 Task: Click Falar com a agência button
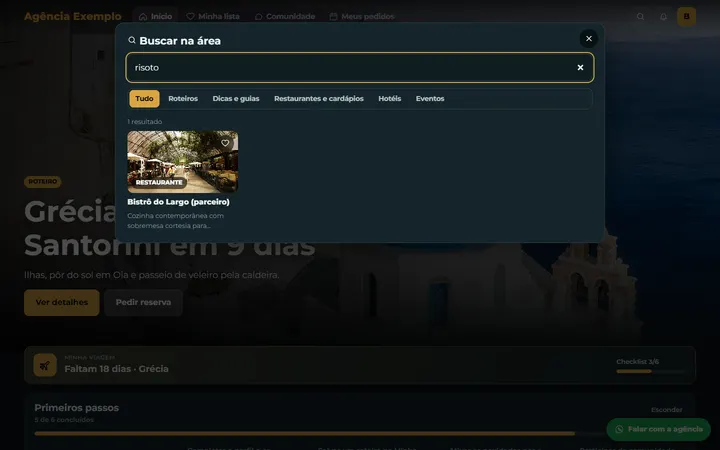pos(658,429)
